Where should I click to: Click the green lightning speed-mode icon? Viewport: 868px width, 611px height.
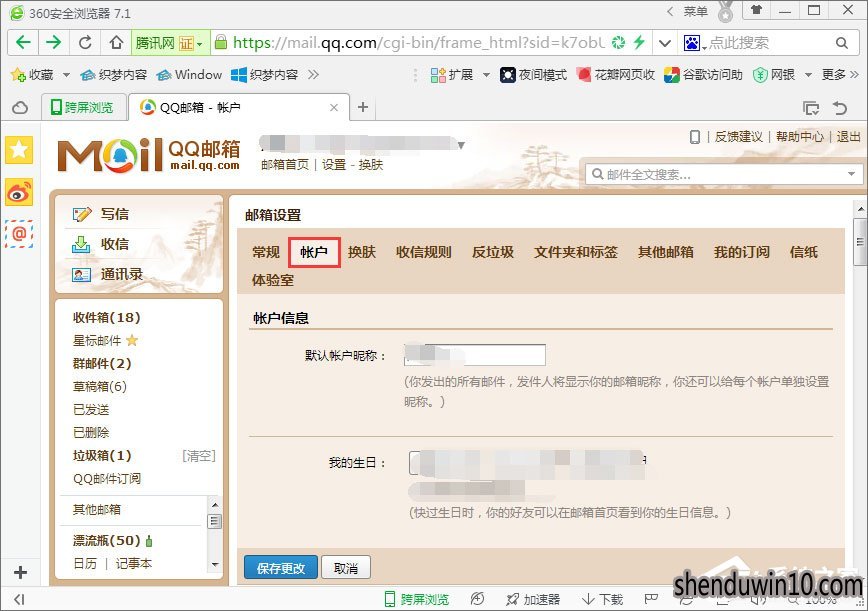tap(639, 43)
